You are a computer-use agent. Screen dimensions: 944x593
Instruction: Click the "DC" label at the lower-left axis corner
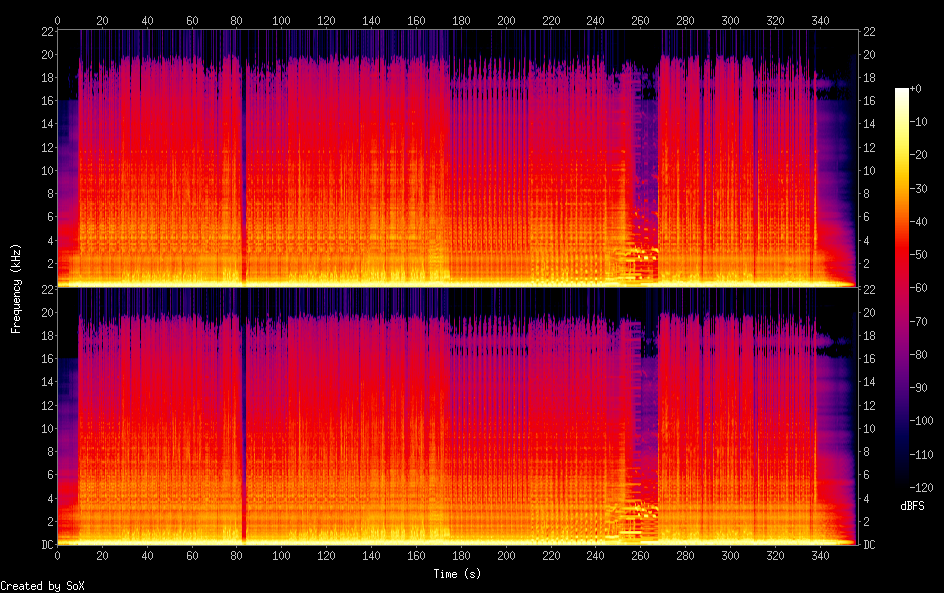[x=45, y=544]
